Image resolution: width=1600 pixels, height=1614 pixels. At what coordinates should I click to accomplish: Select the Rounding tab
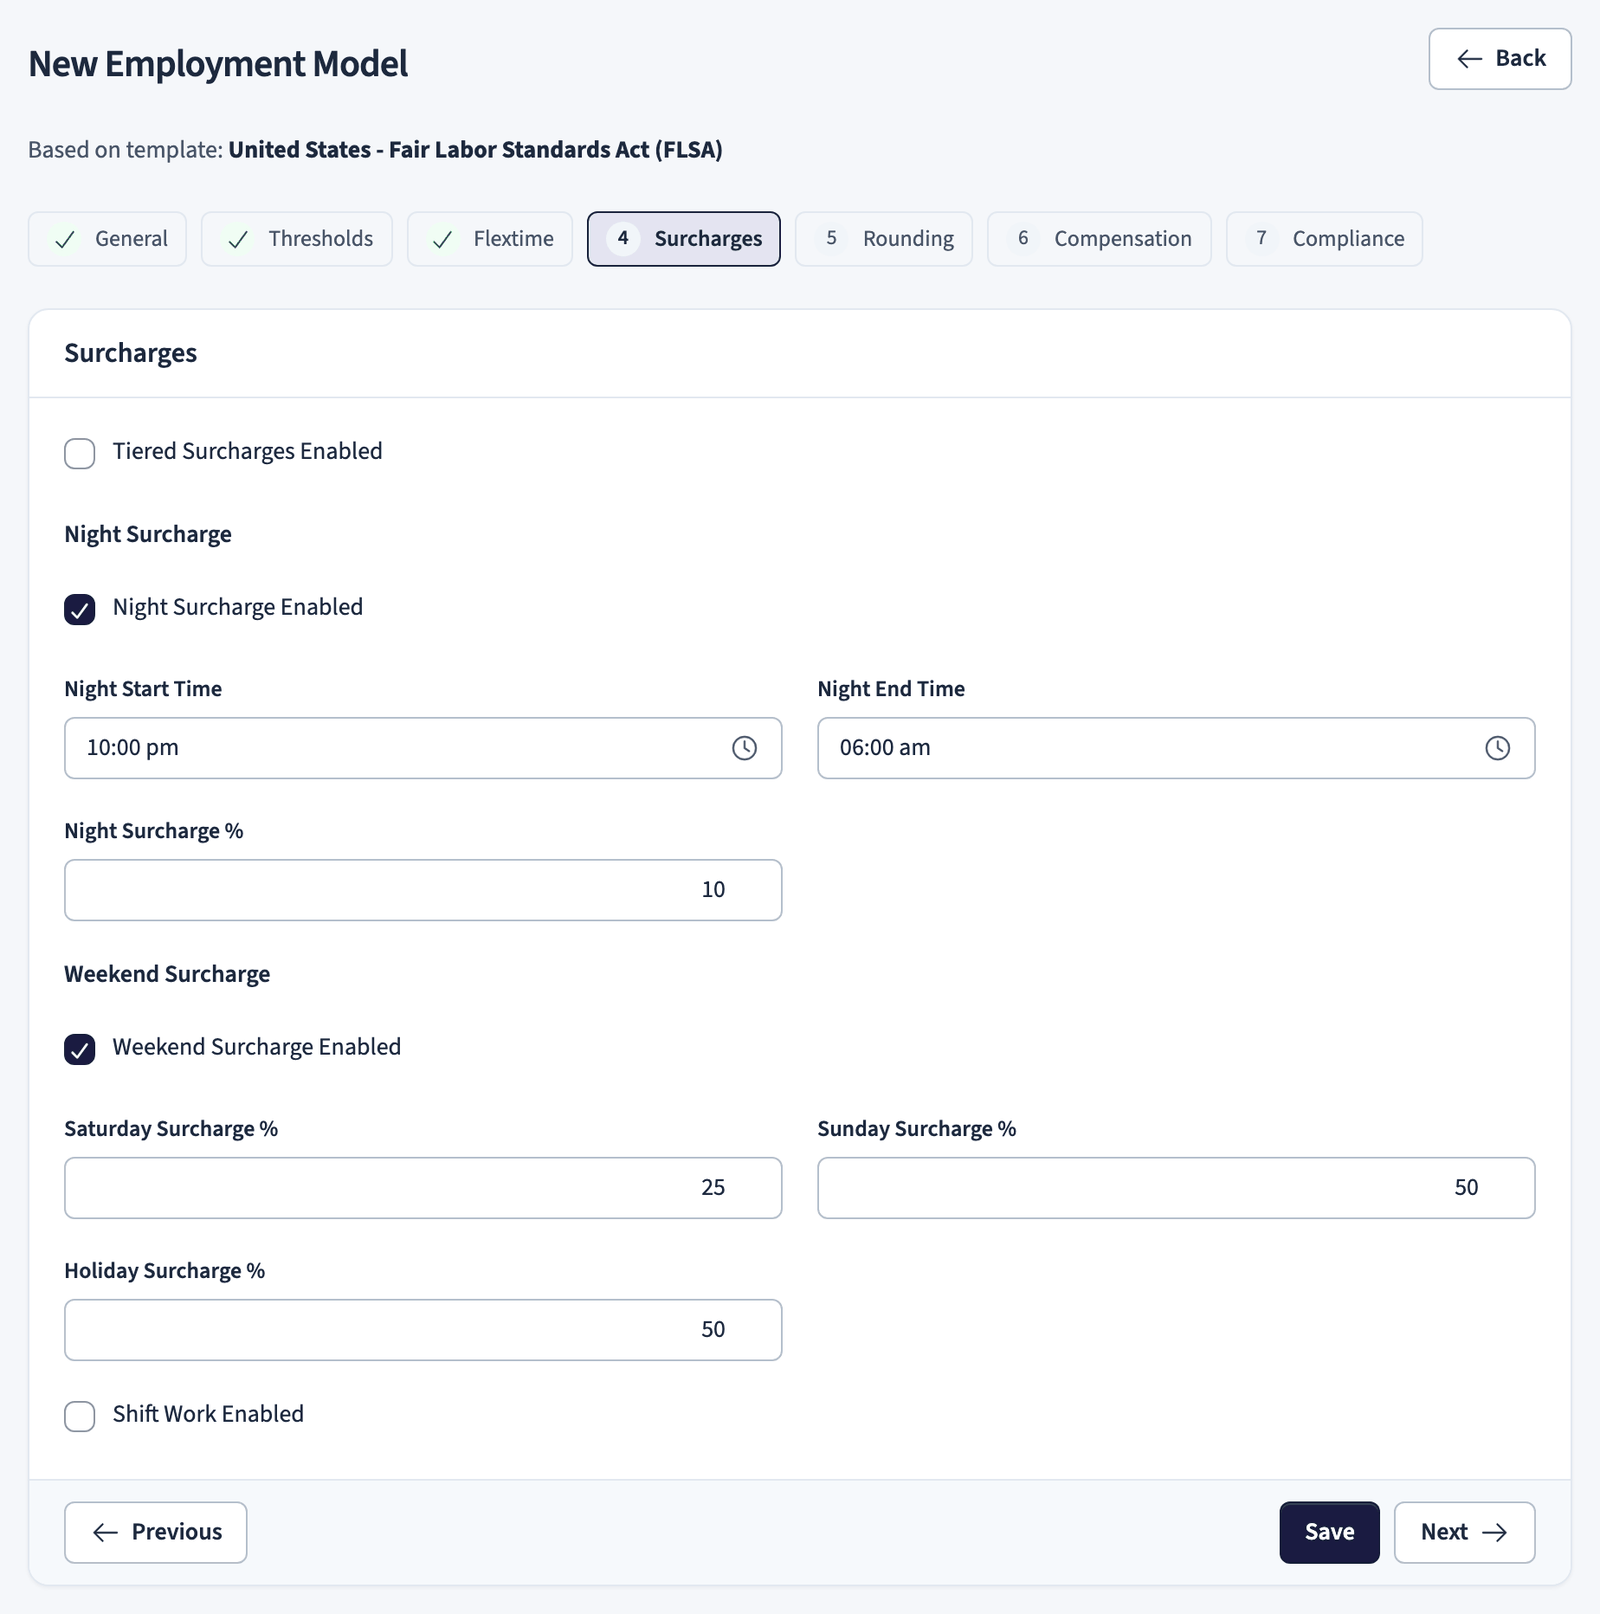(884, 239)
